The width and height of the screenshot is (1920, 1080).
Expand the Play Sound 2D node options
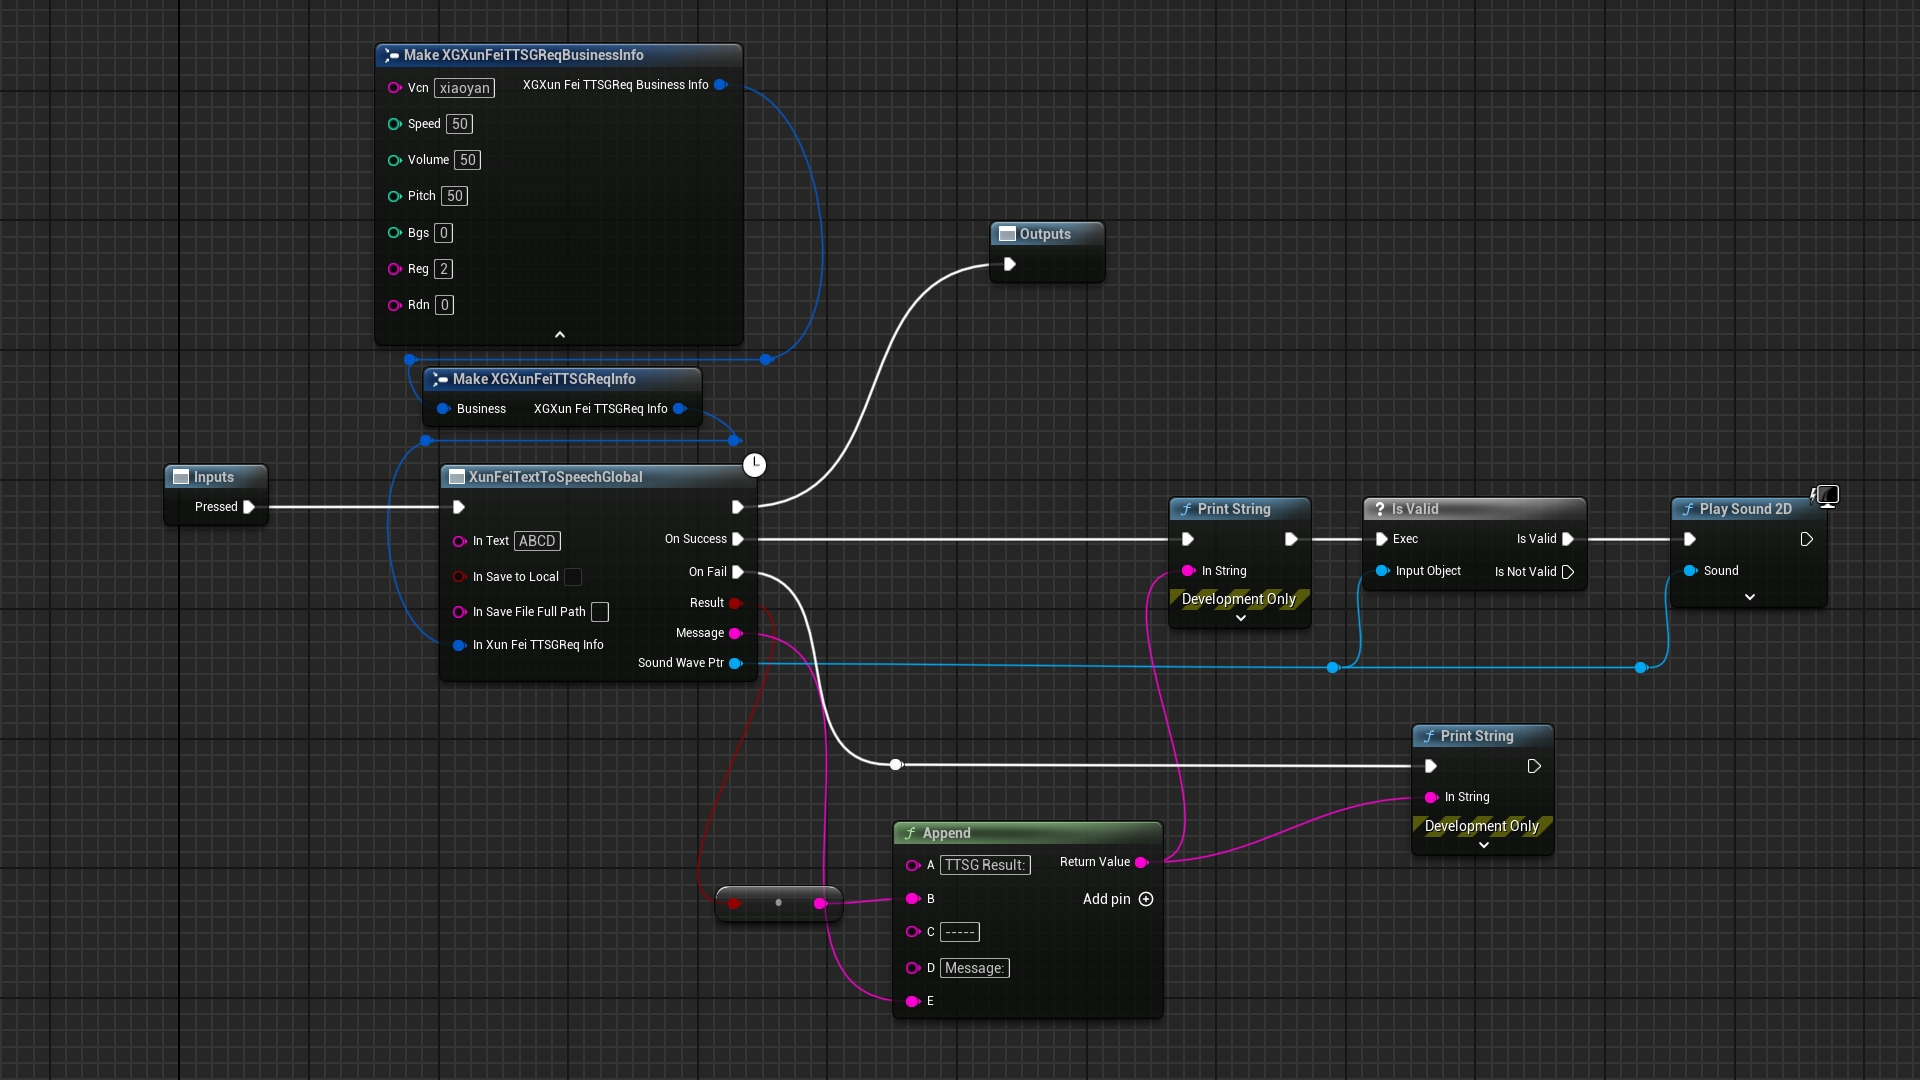[x=1749, y=597]
